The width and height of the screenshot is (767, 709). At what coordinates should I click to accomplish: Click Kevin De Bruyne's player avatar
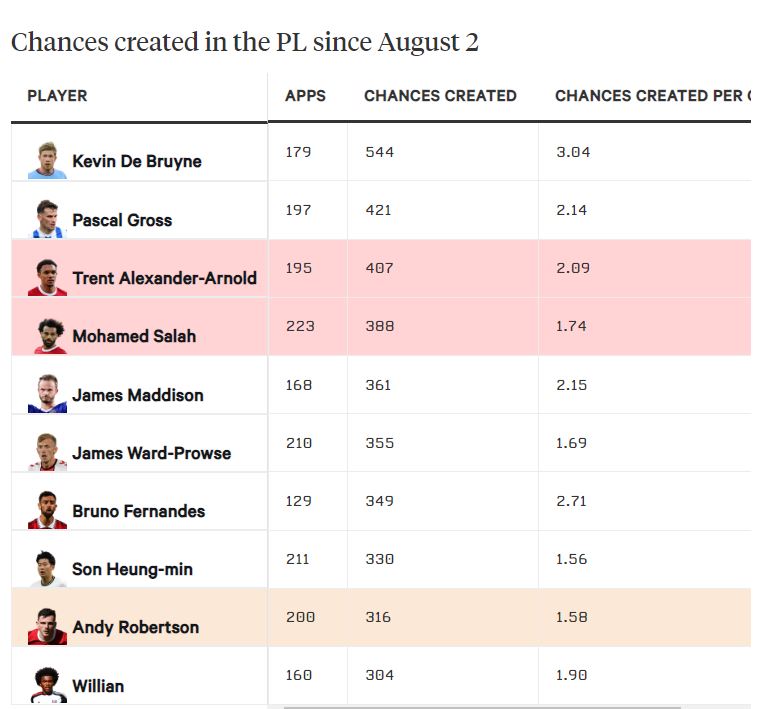pos(47,160)
